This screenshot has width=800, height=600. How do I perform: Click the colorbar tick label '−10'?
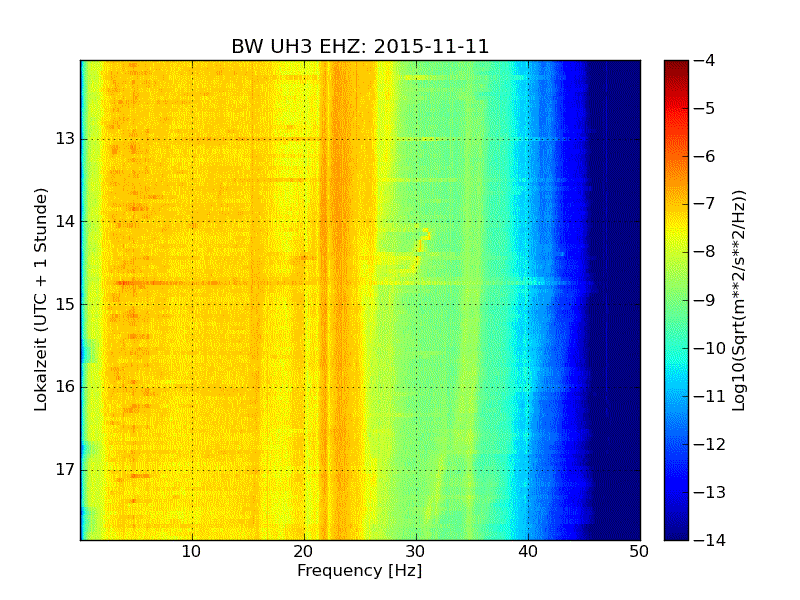click(x=710, y=348)
